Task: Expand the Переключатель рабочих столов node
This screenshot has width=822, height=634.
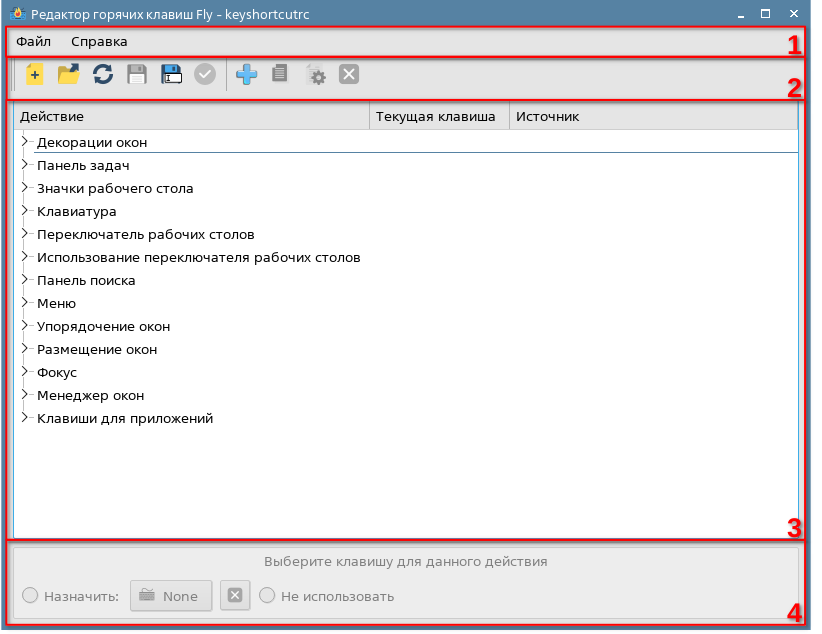Action: [x=24, y=234]
